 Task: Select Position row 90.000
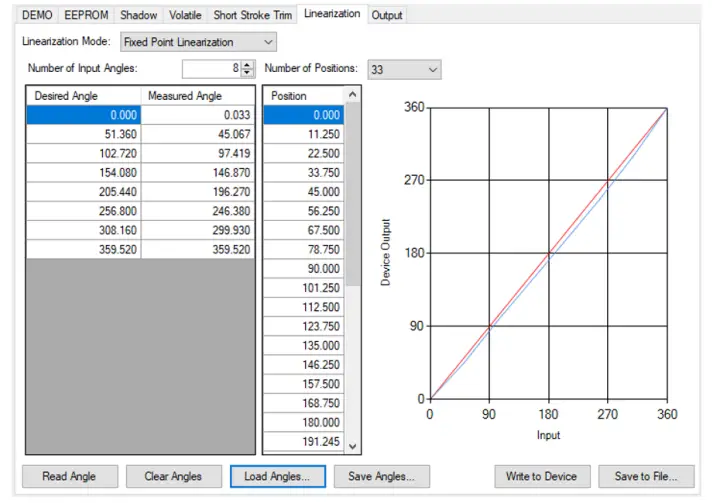pos(304,269)
